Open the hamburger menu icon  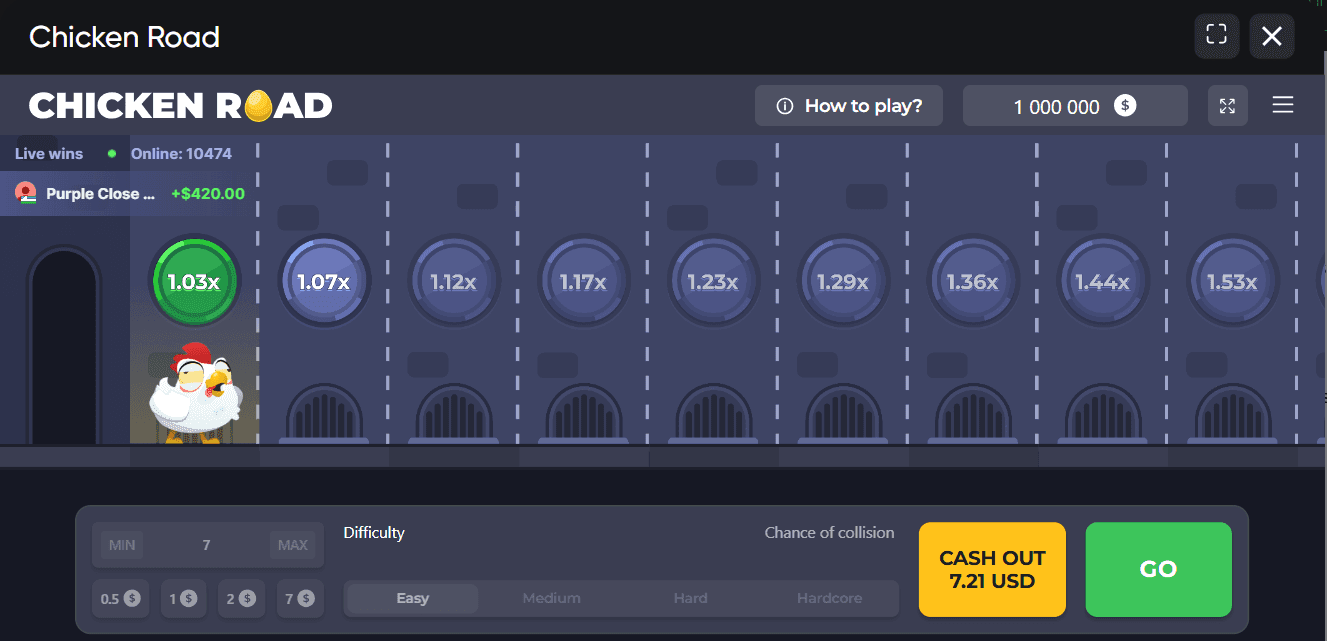pyautogui.click(x=1283, y=105)
